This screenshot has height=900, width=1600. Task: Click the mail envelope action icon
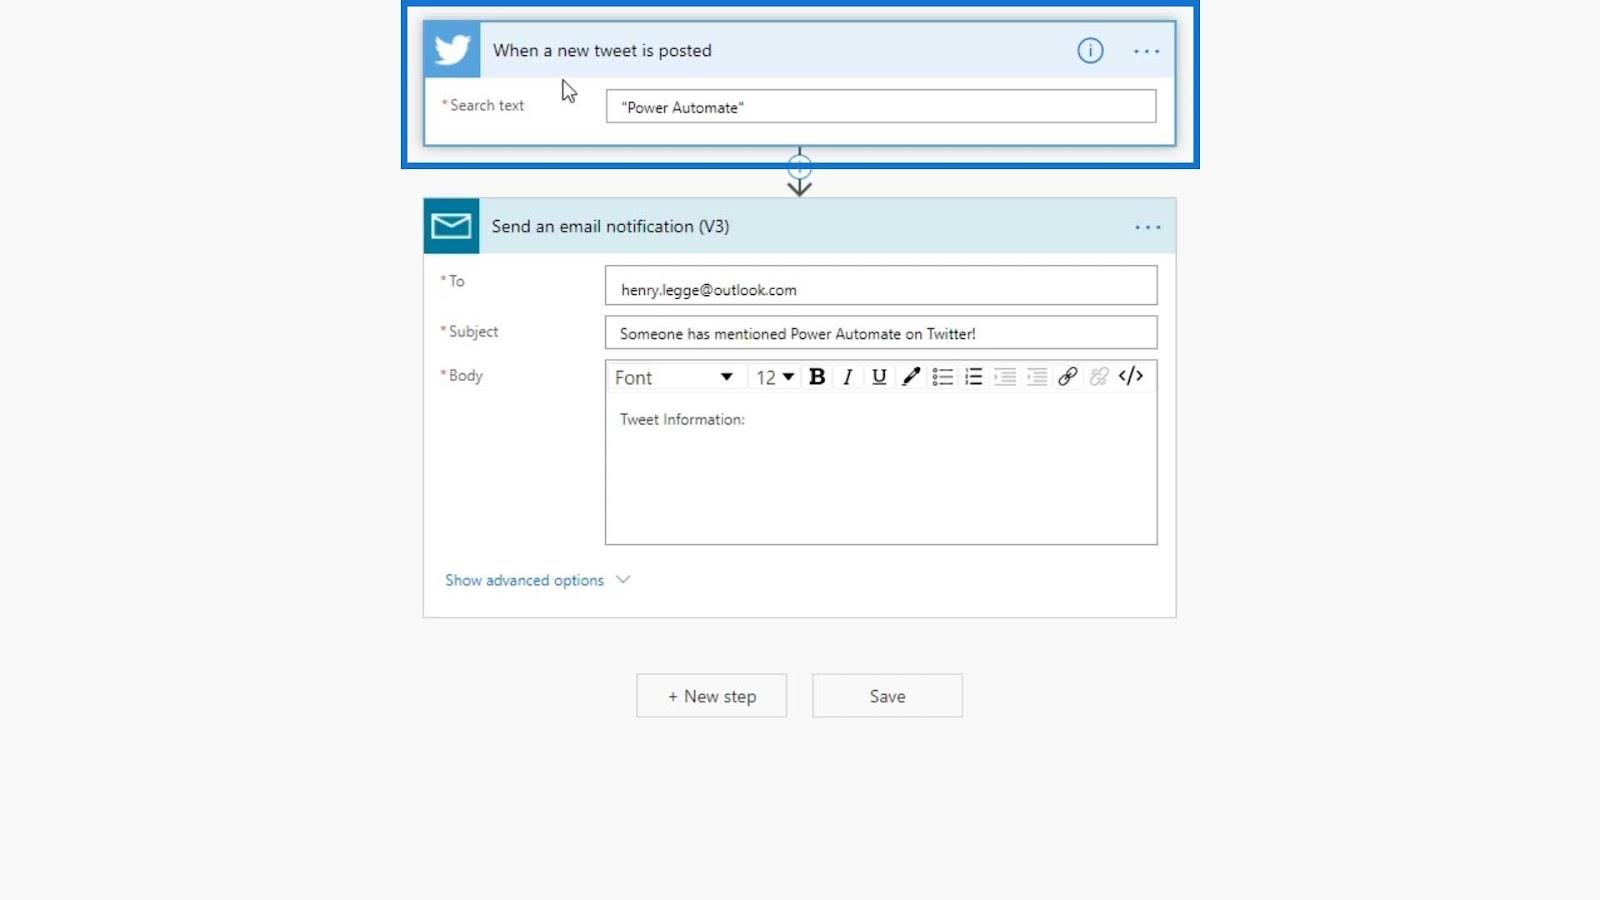[x=451, y=226]
